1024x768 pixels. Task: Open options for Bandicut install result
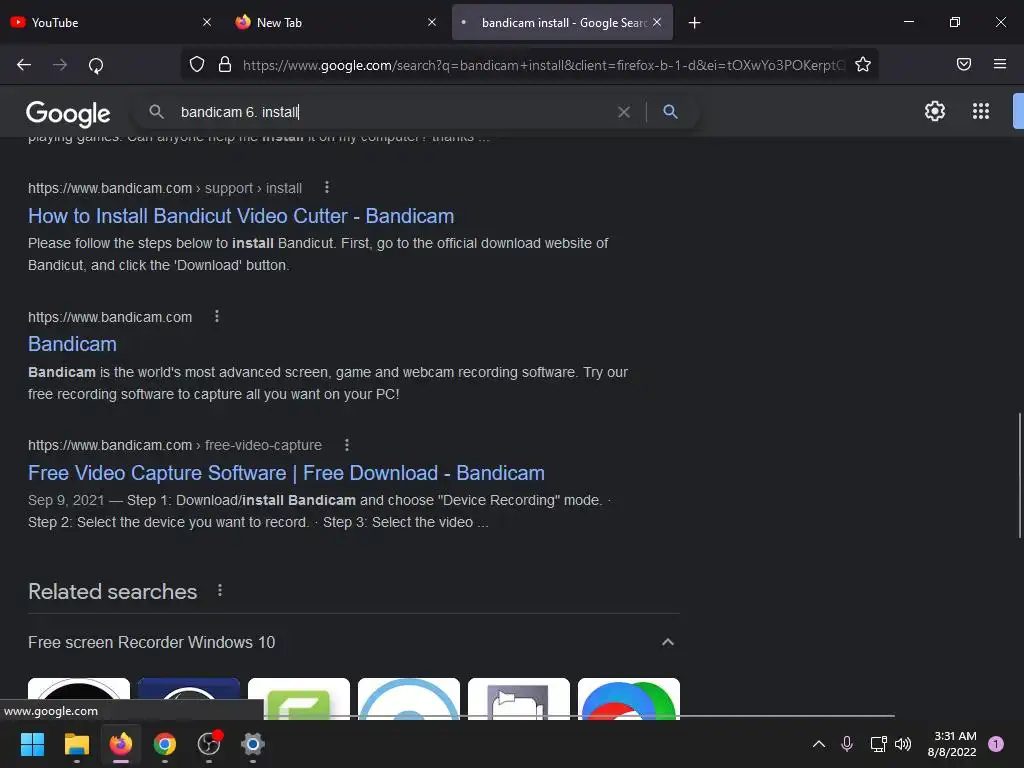click(327, 188)
